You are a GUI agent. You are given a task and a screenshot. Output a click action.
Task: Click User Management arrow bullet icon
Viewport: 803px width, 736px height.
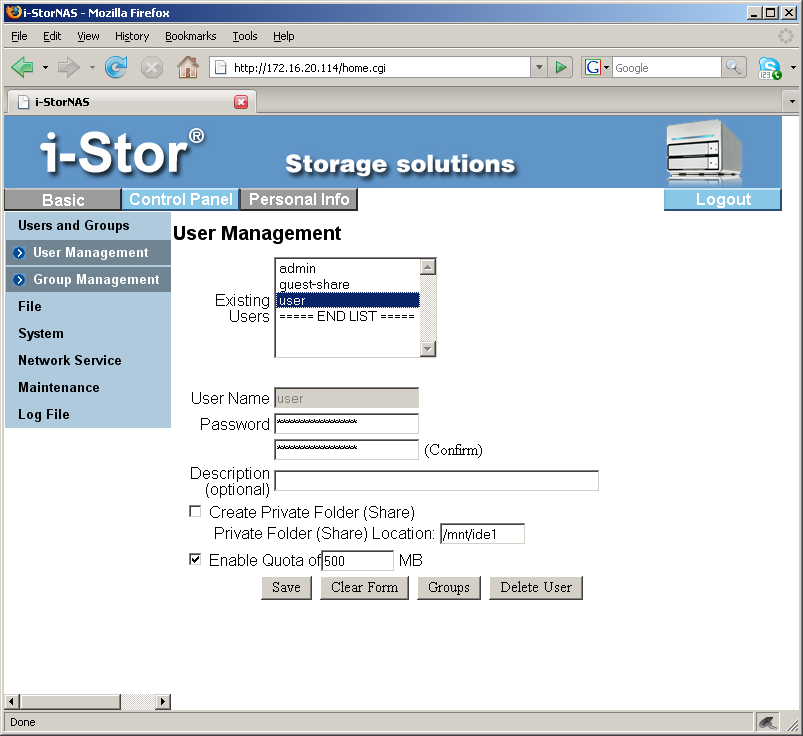pyautogui.click(x=19, y=253)
